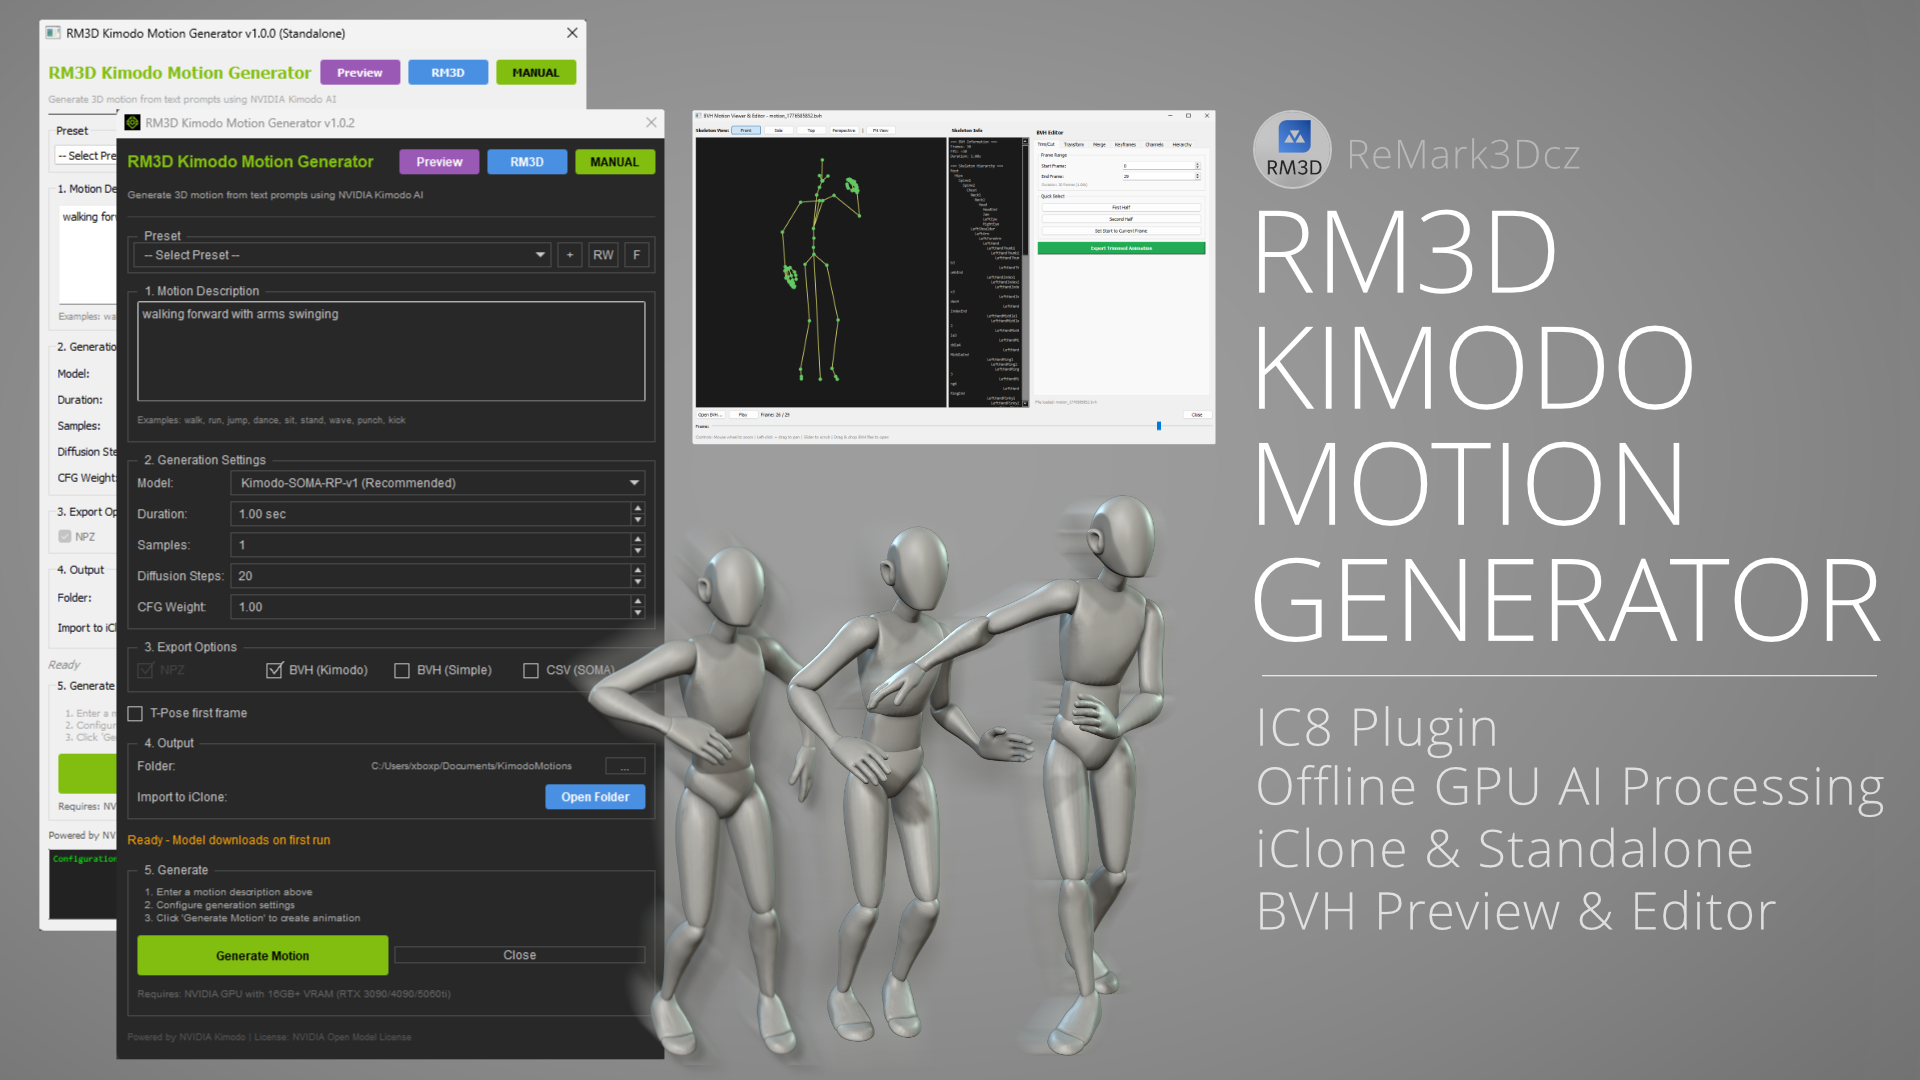The width and height of the screenshot is (1920, 1080).
Task: Minimize the BVH Motion Viewer window
Action: [x=1170, y=116]
